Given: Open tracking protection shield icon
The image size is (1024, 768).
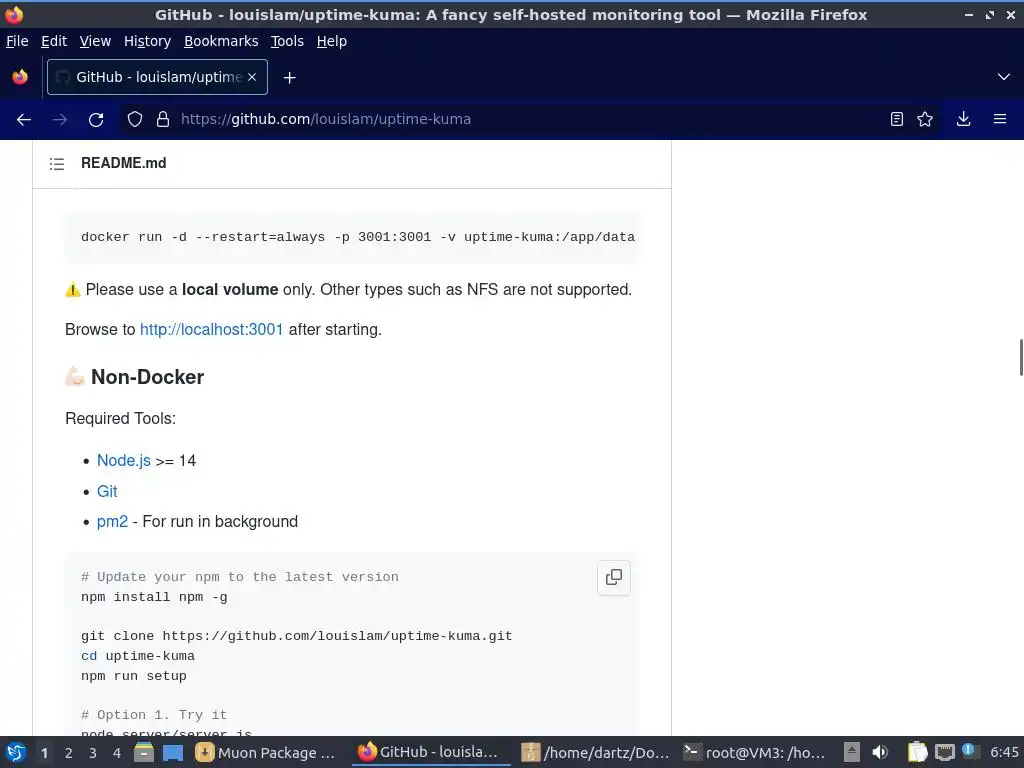Looking at the screenshot, I should (x=135, y=120).
